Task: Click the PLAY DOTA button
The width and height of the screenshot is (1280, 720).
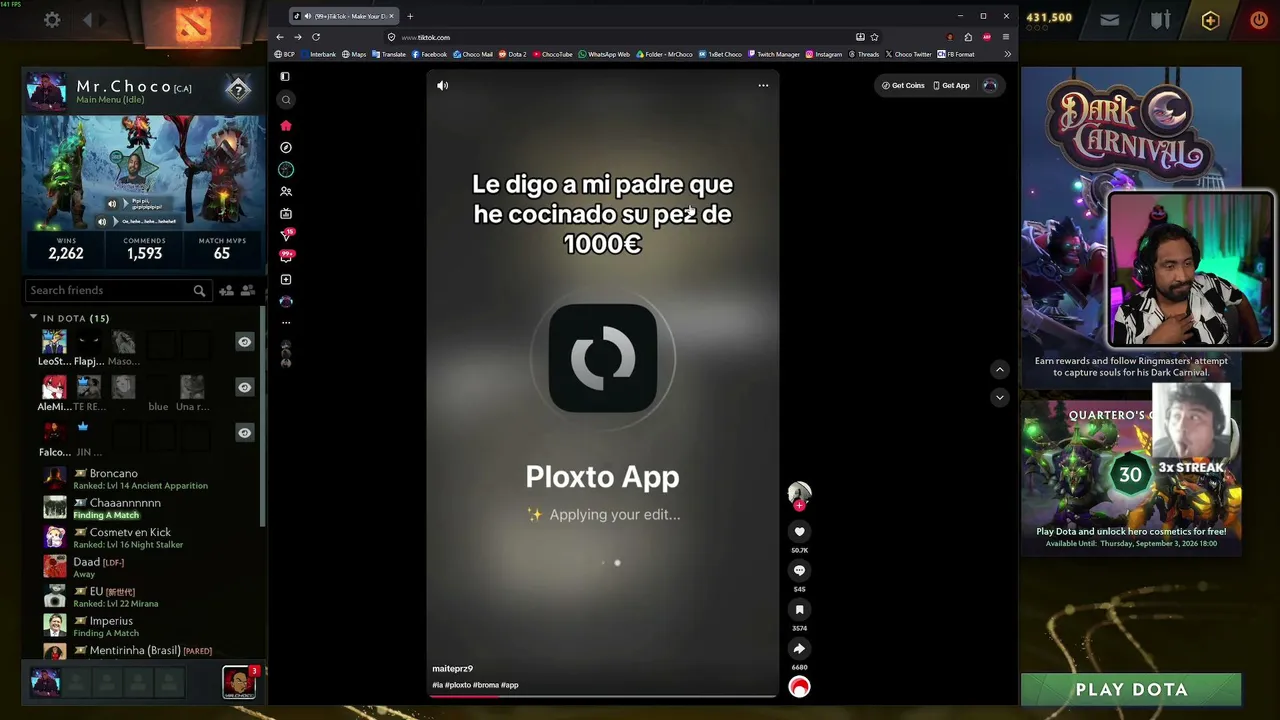Action: [1131, 689]
